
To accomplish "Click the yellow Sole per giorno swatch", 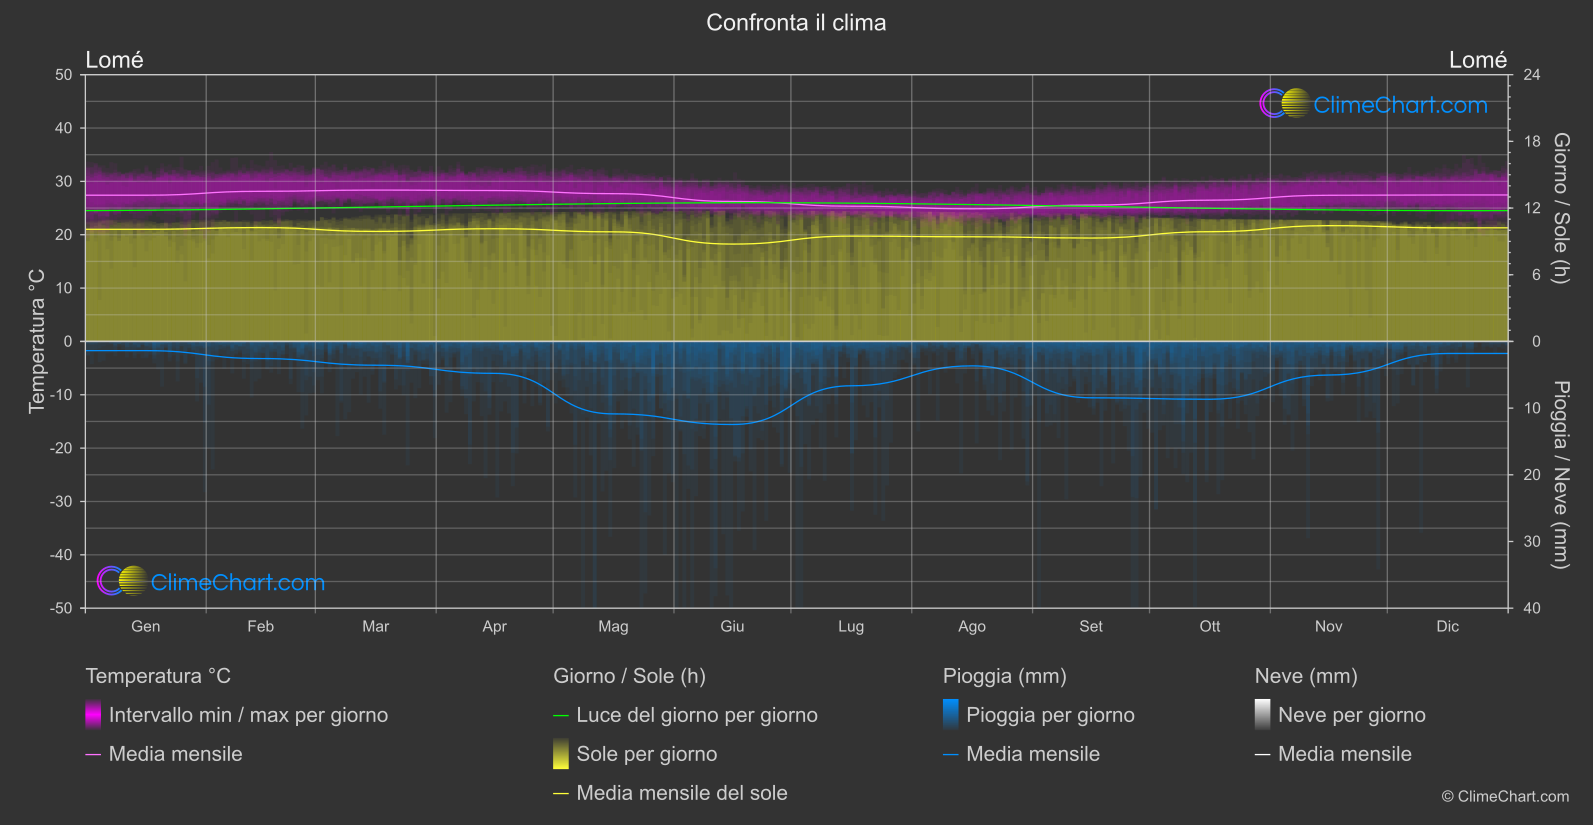I will (x=561, y=754).
